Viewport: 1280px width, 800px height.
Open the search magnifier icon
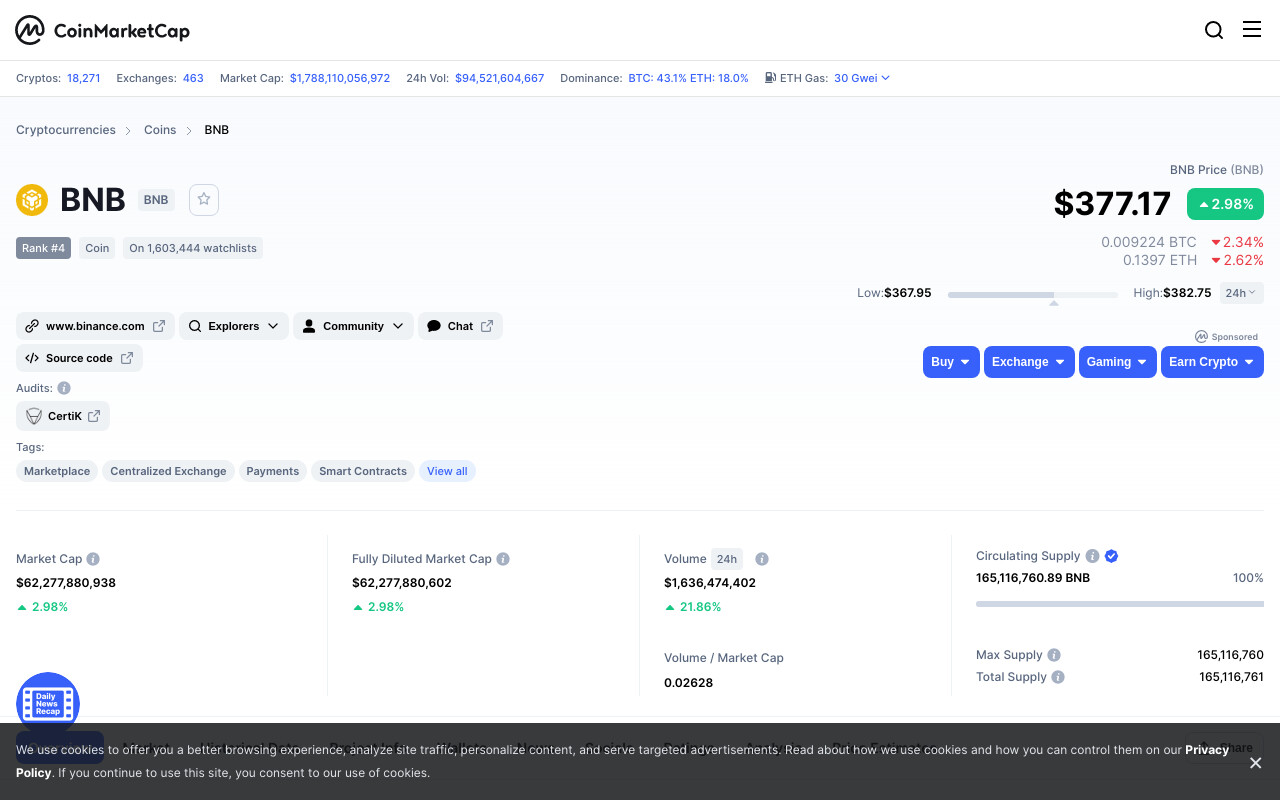coord(1214,30)
